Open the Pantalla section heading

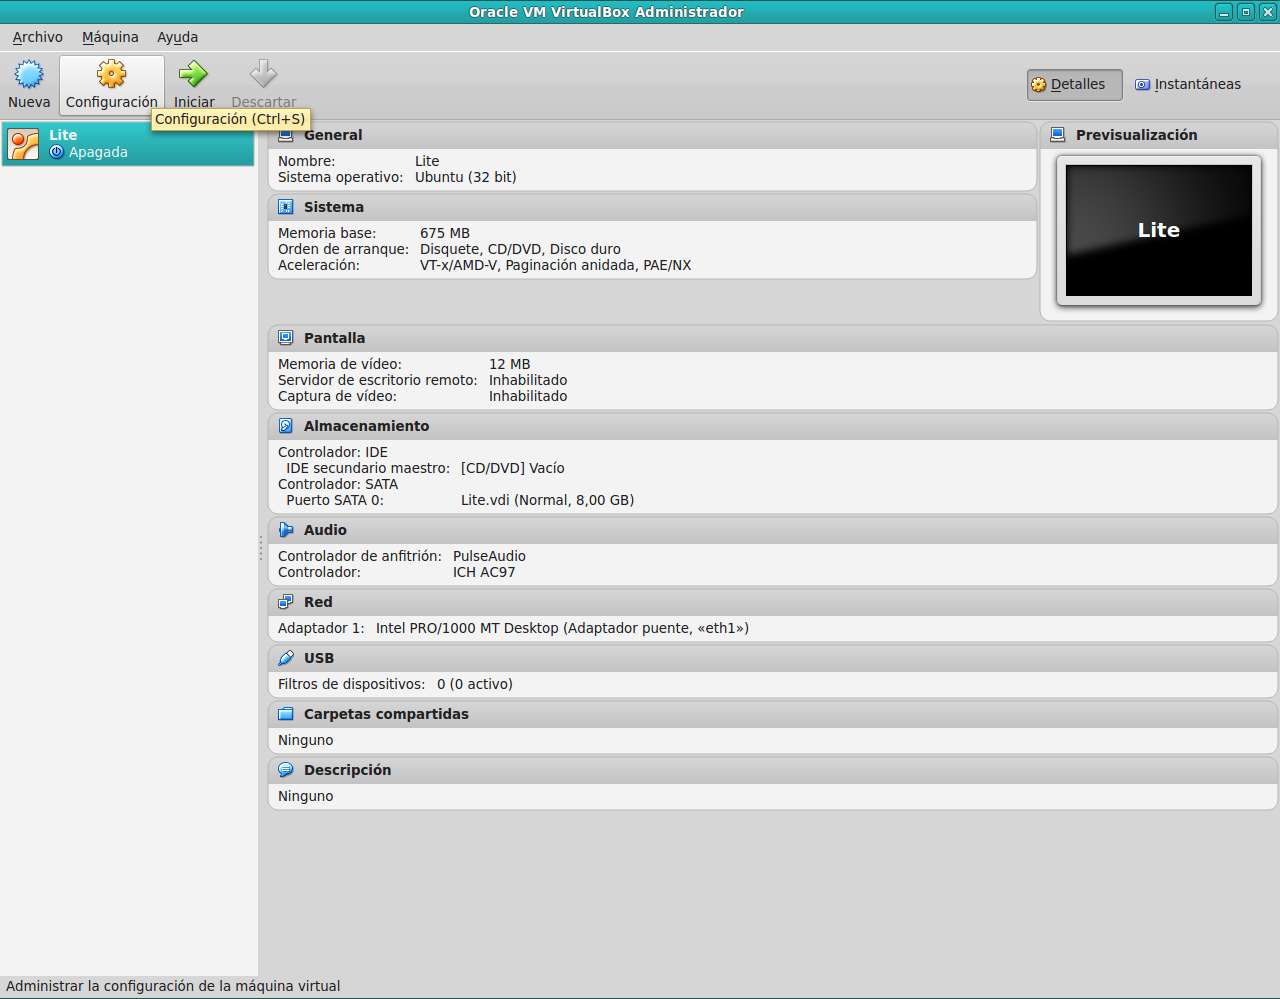click(334, 338)
